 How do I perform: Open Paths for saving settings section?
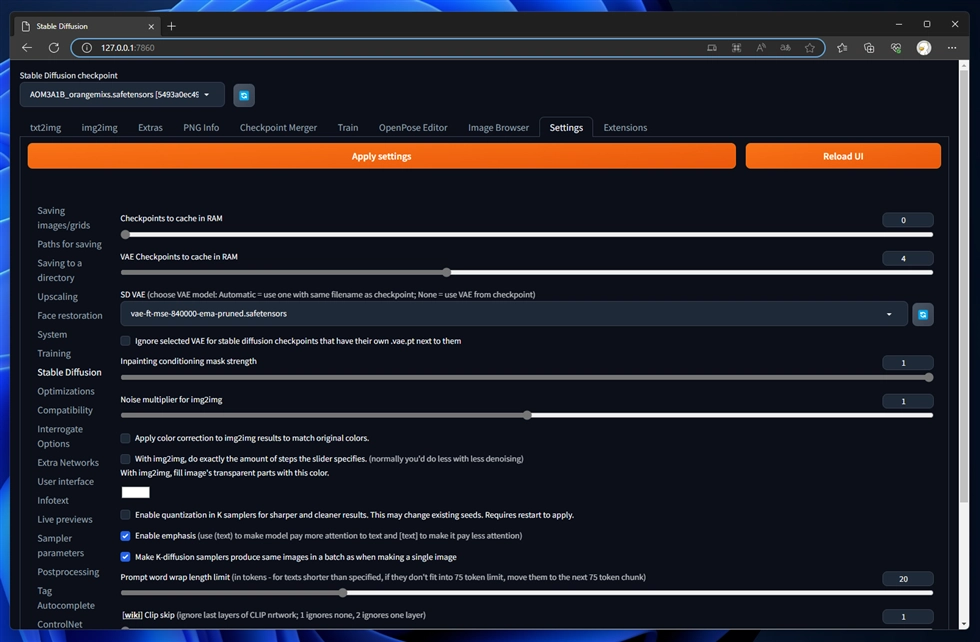coord(69,244)
